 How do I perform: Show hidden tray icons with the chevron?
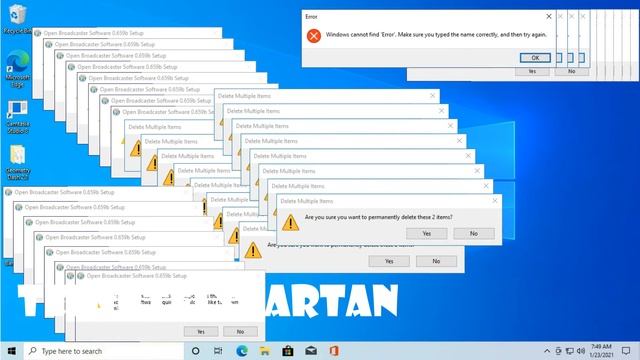[x=547, y=351]
